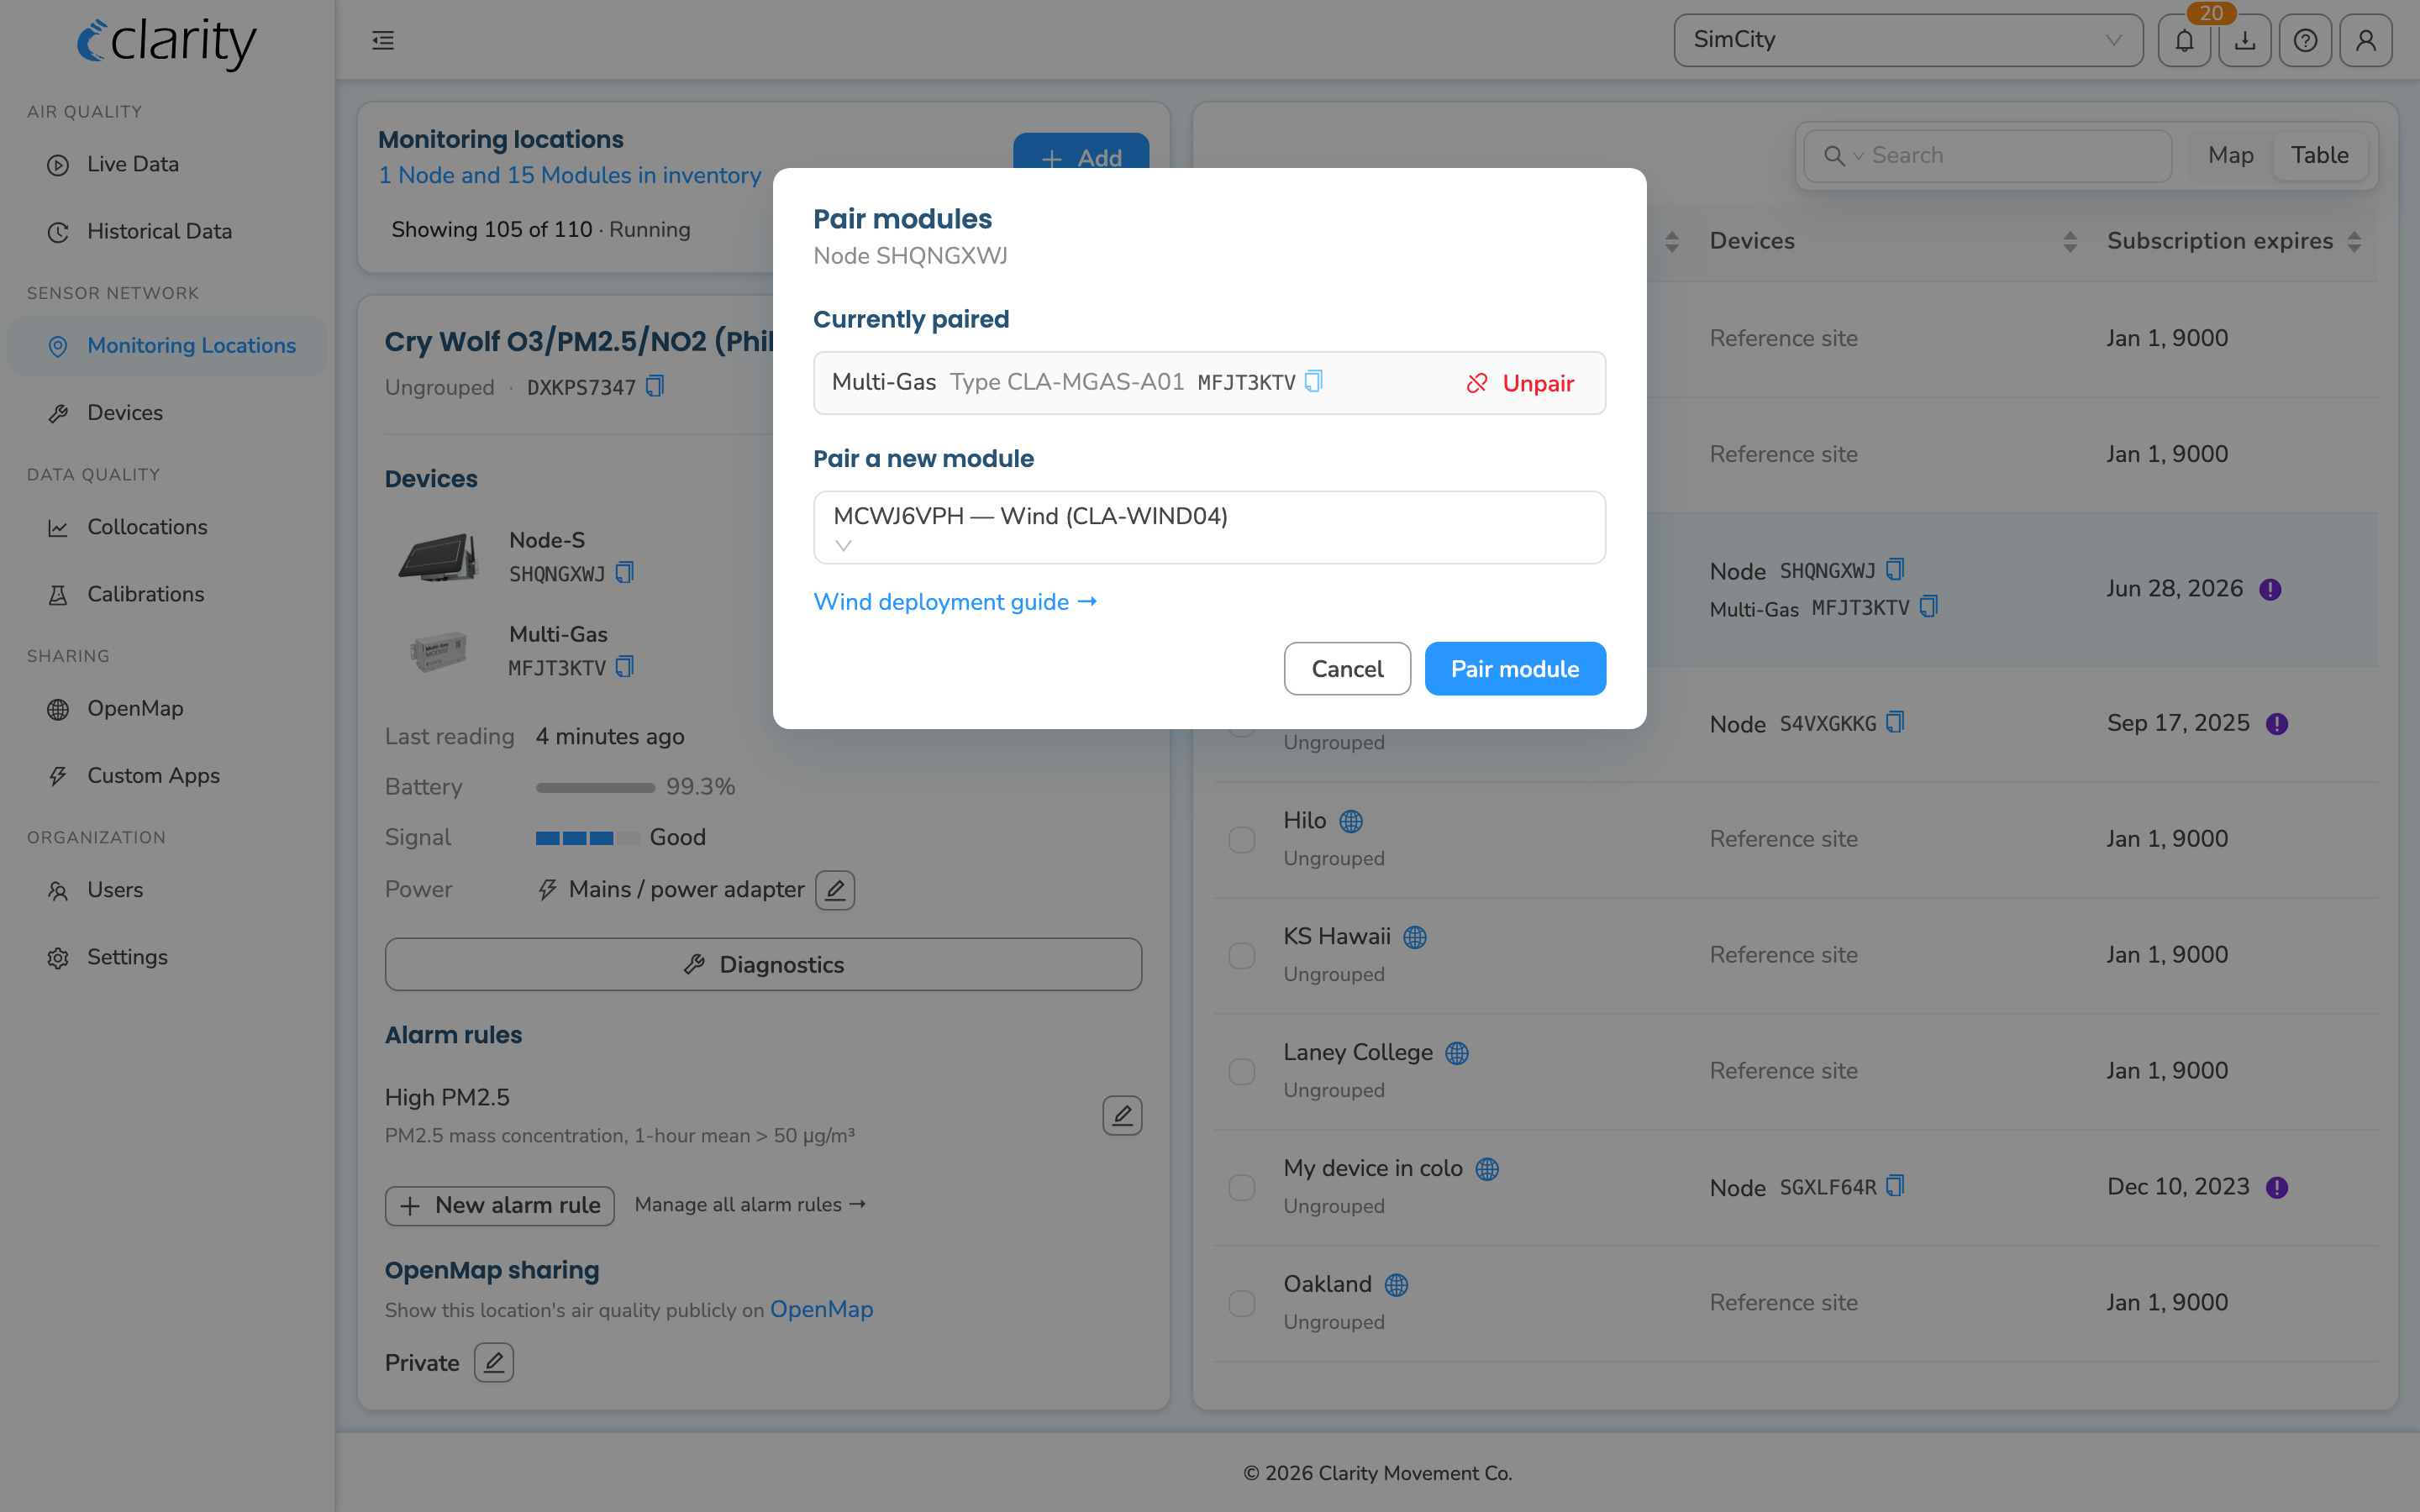The width and height of the screenshot is (2420, 1512).
Task: Select the Laney College row checkbox
Action: pos(1242,1071)
